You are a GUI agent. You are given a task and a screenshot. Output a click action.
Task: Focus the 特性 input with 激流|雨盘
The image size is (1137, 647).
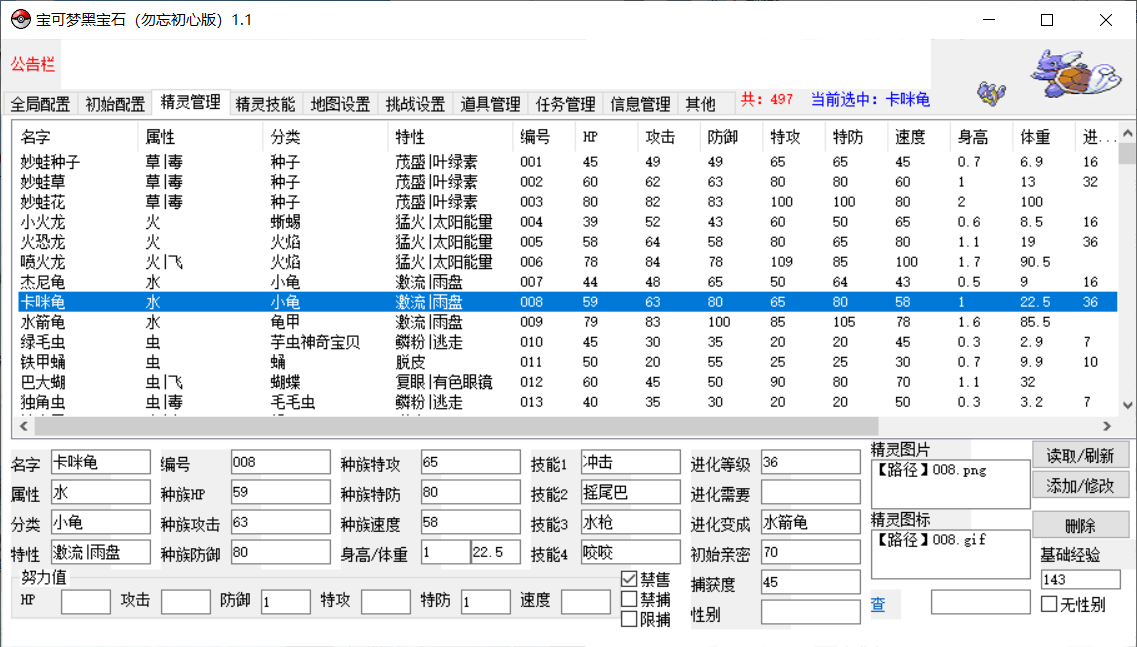100,553
